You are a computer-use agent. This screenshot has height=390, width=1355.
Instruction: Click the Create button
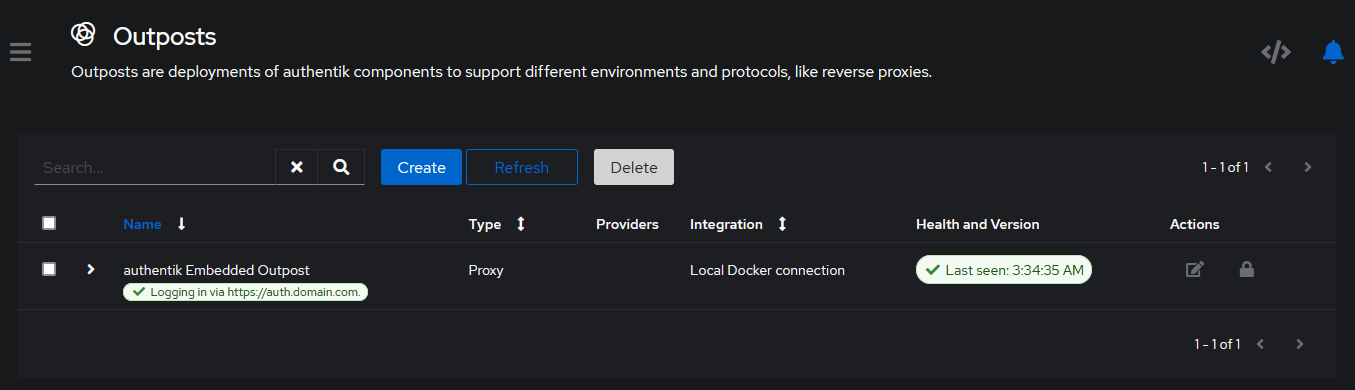point(421,167)
